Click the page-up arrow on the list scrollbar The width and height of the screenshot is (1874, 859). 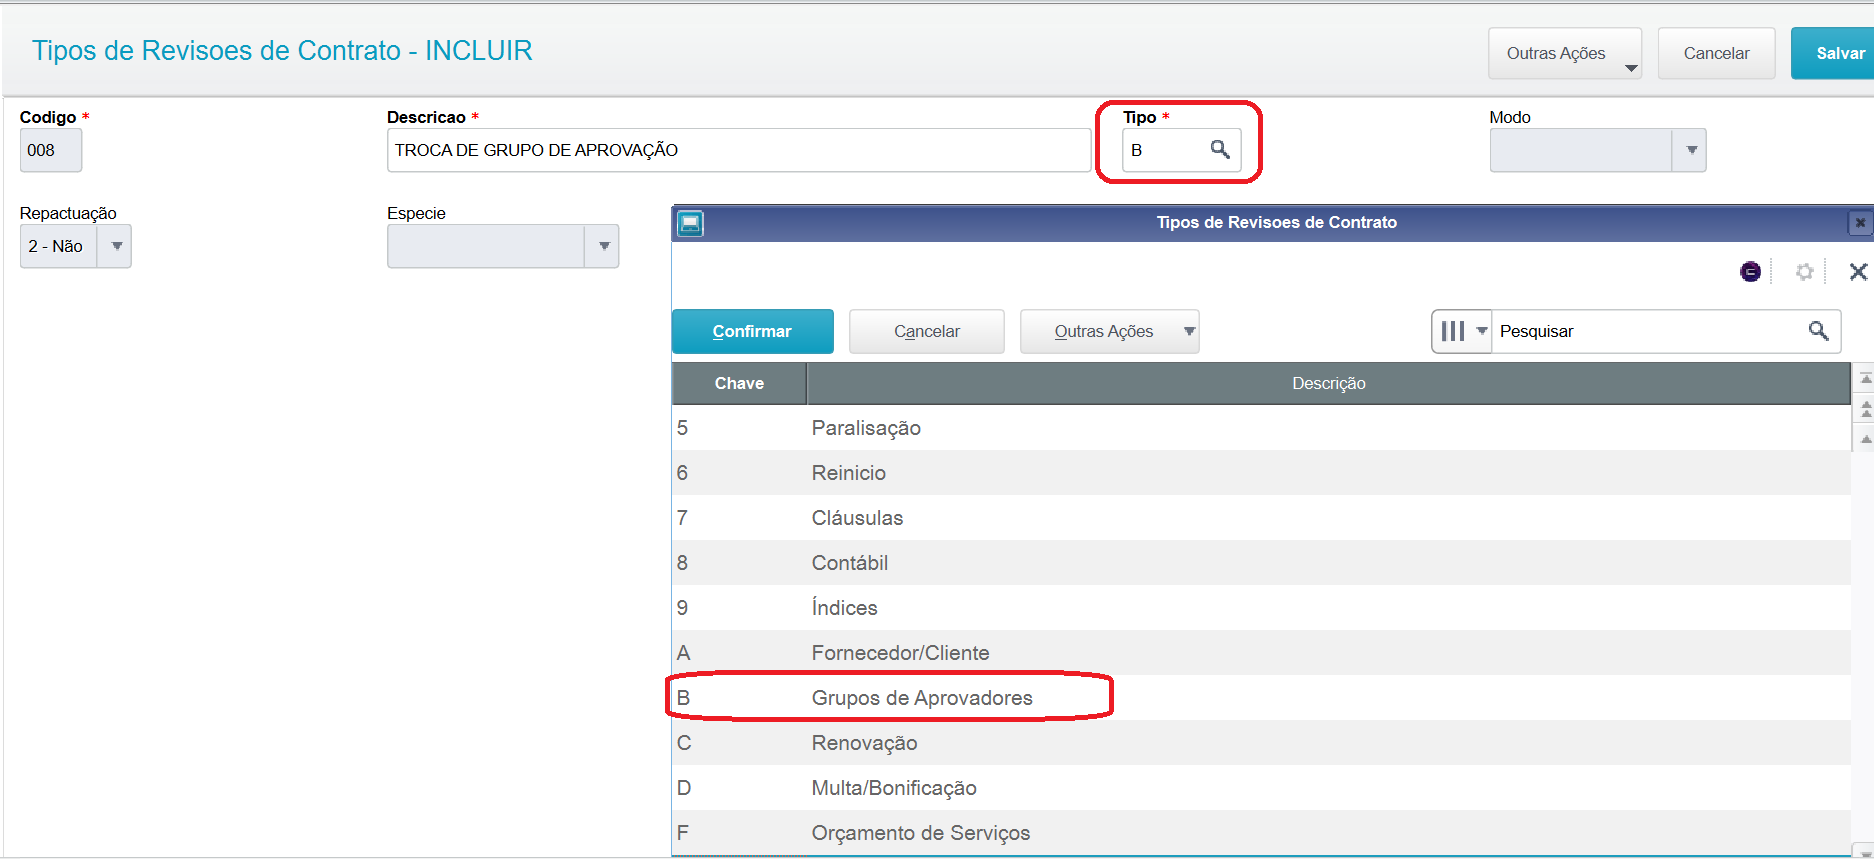(1865, 409)
